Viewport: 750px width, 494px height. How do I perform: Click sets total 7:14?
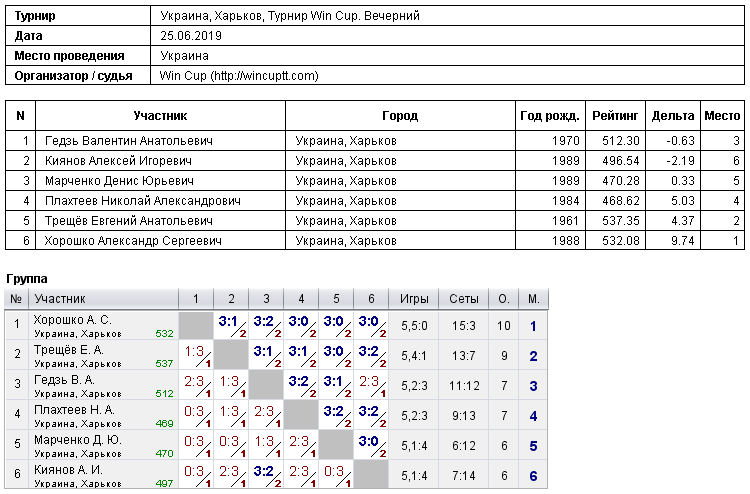click(x=463, y=476)
